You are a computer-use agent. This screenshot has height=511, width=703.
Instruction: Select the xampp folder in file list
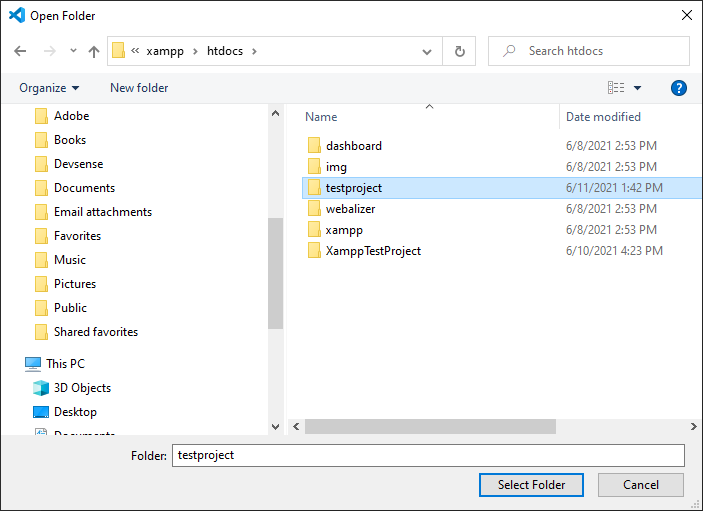click(344, 230)
